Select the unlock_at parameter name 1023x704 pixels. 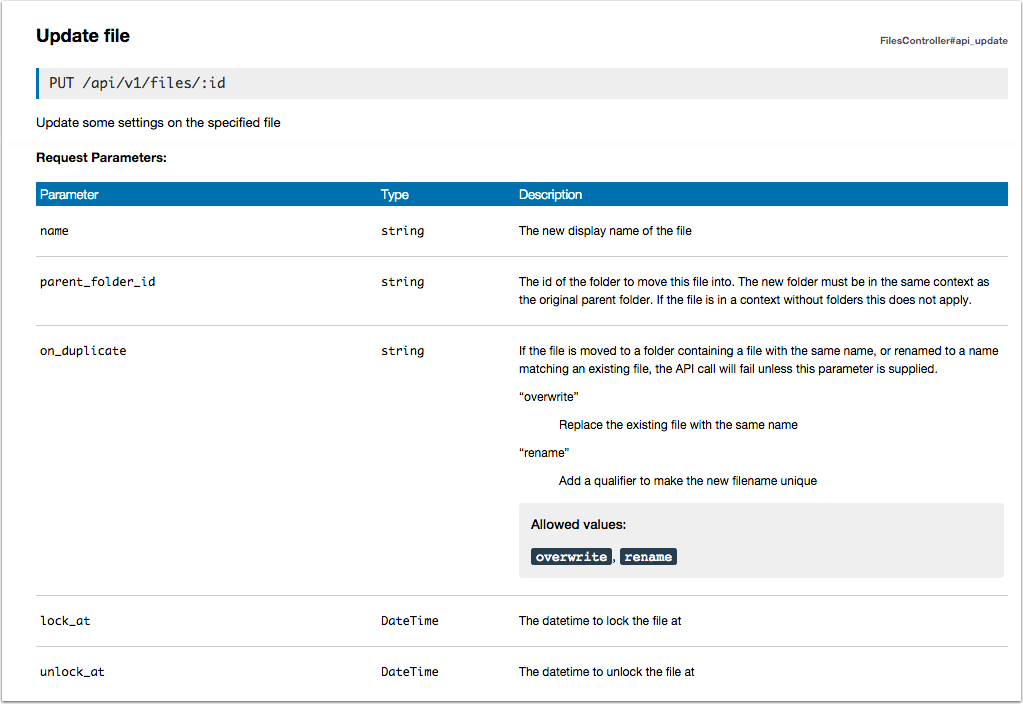[x=72, y=672]
